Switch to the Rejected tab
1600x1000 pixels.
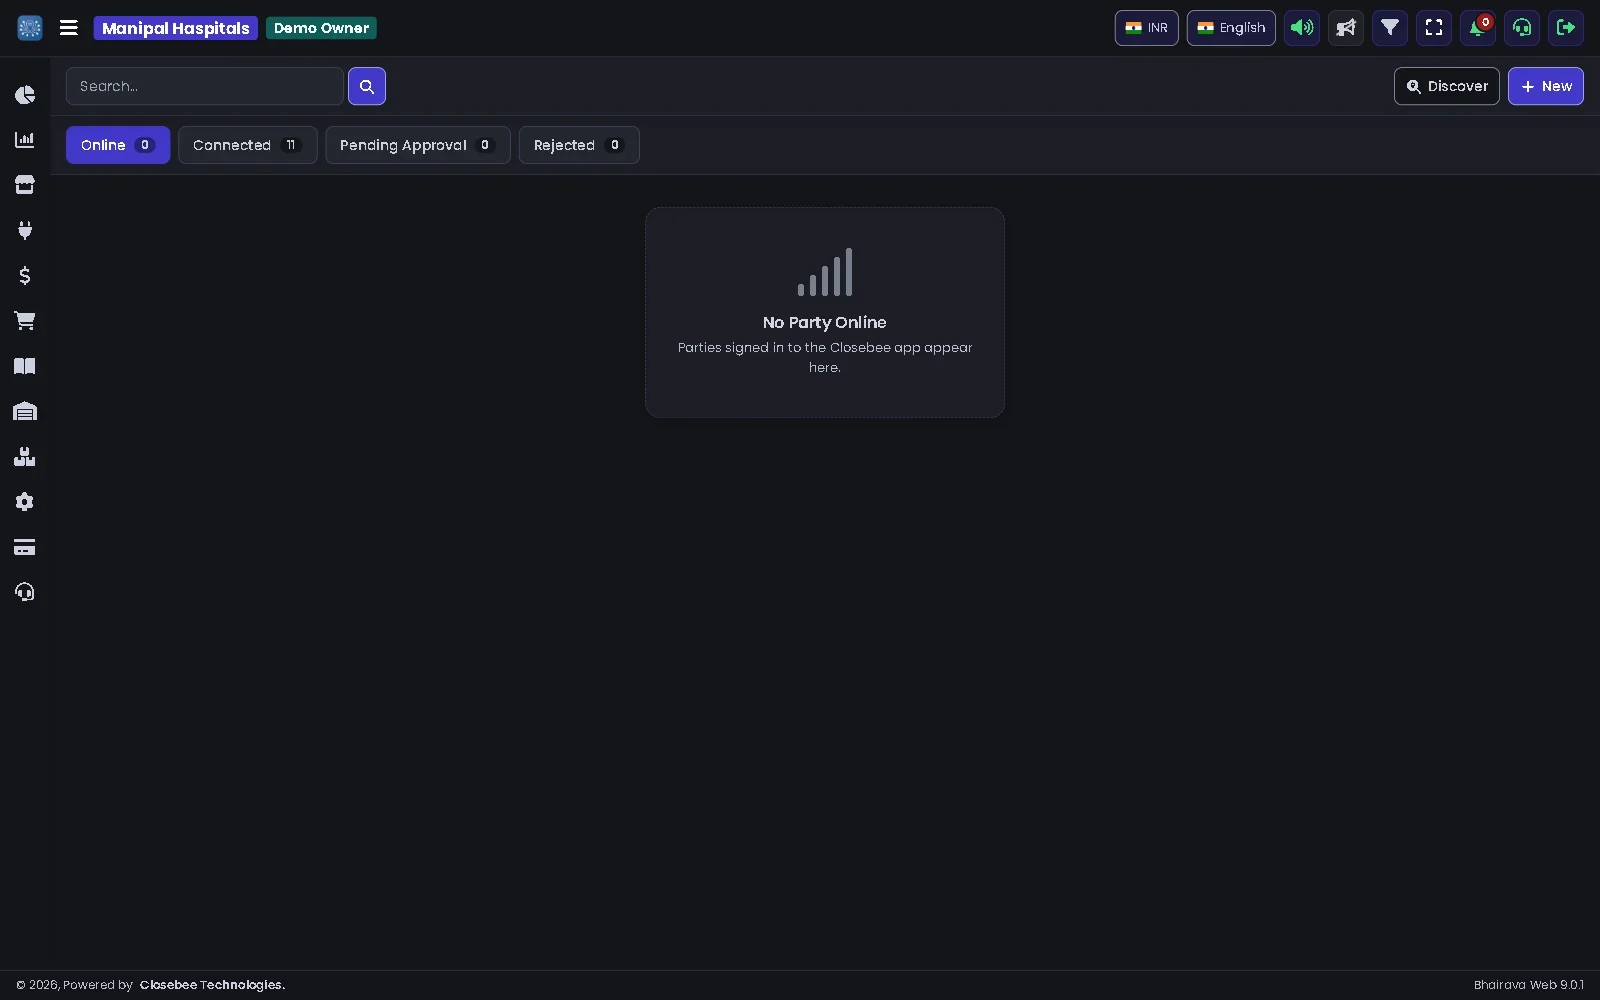click(x=579, y=145)
